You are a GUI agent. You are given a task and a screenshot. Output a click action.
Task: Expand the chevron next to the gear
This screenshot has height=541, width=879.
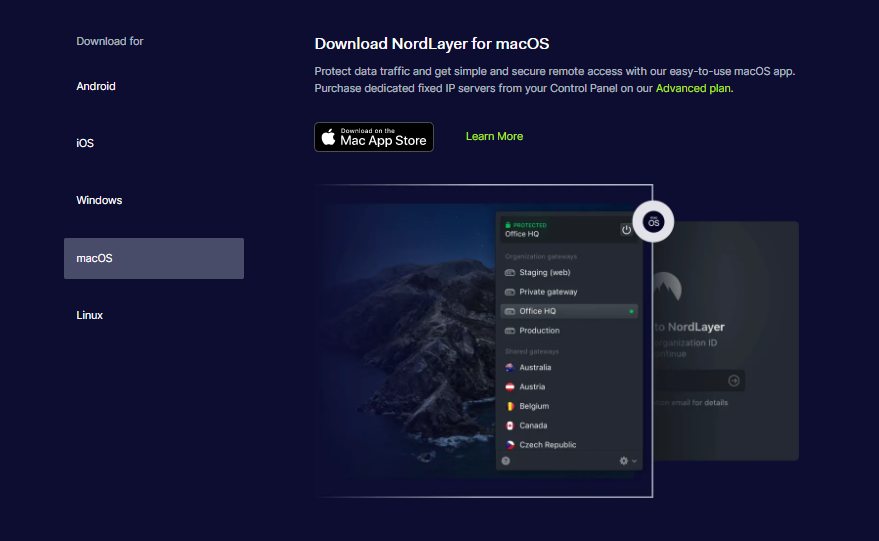tap(634, 461)
